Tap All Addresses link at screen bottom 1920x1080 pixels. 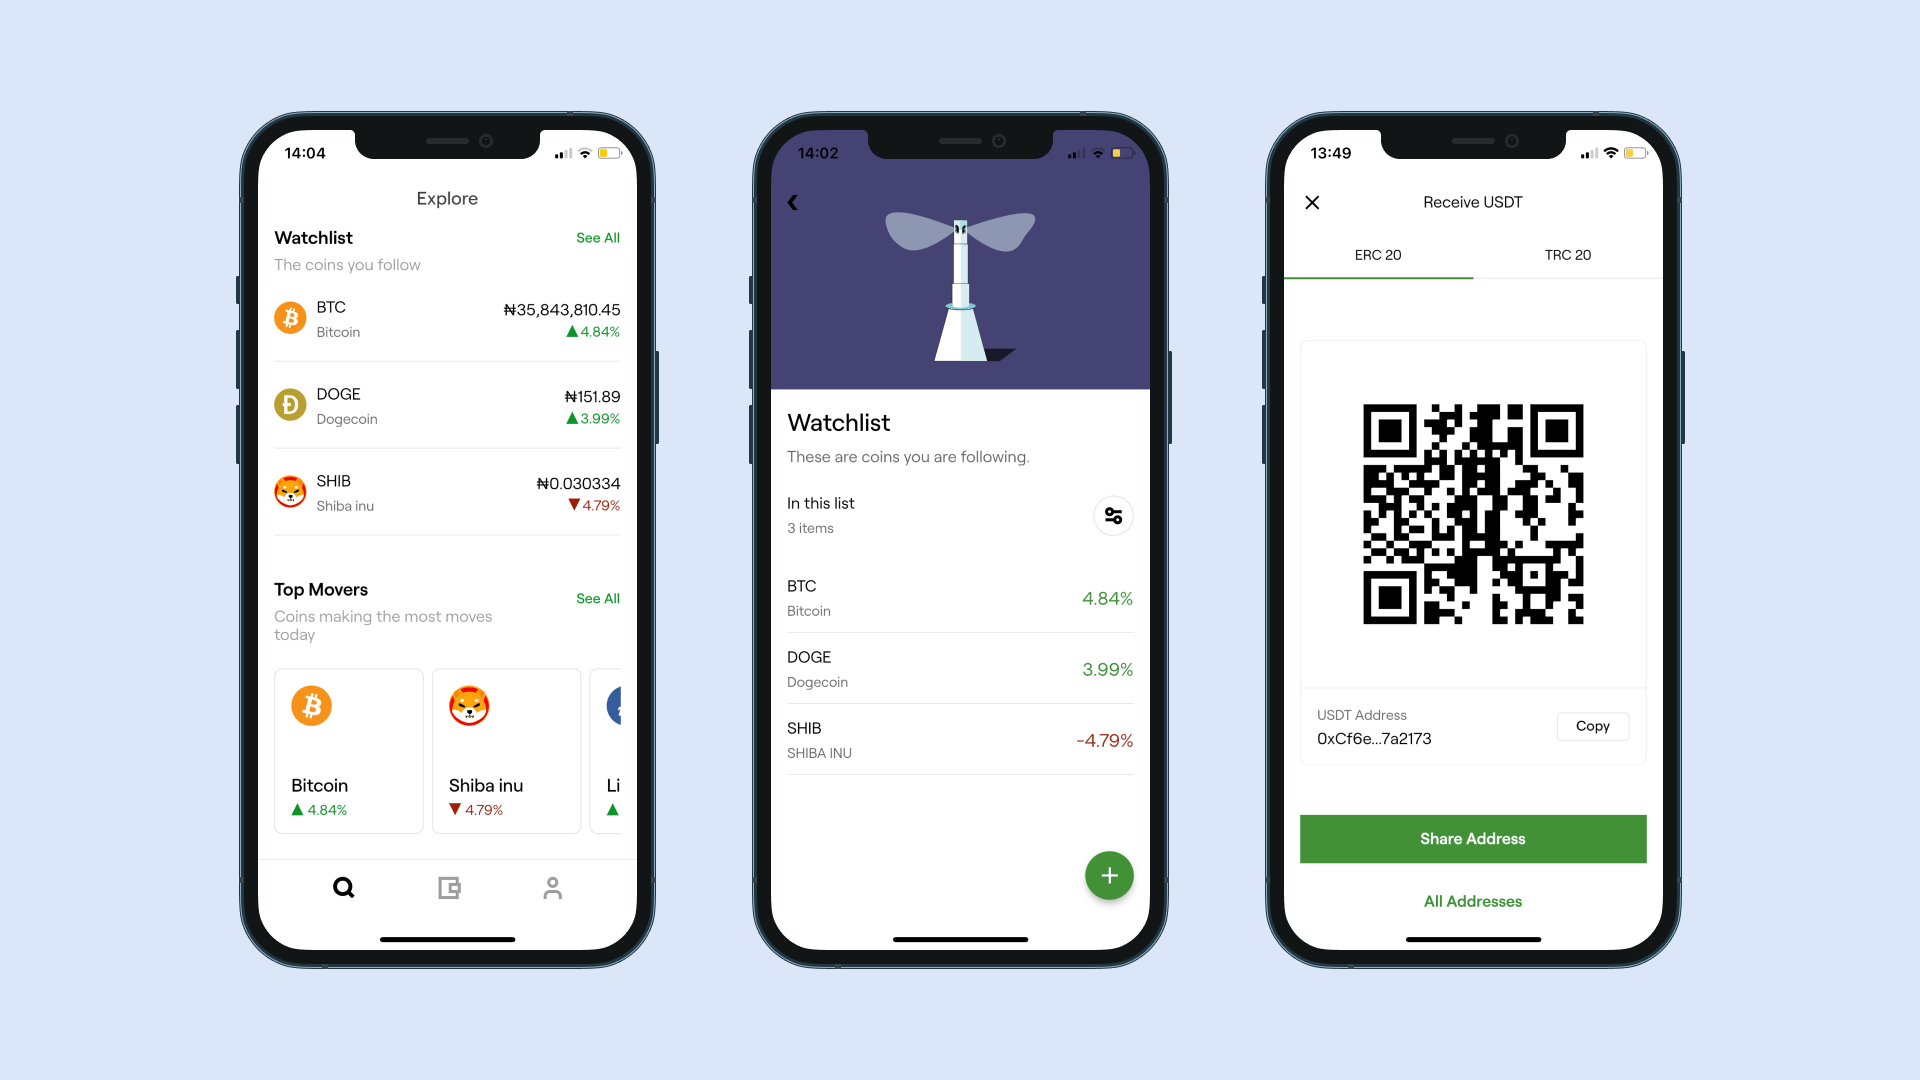tap(1472, 901)
